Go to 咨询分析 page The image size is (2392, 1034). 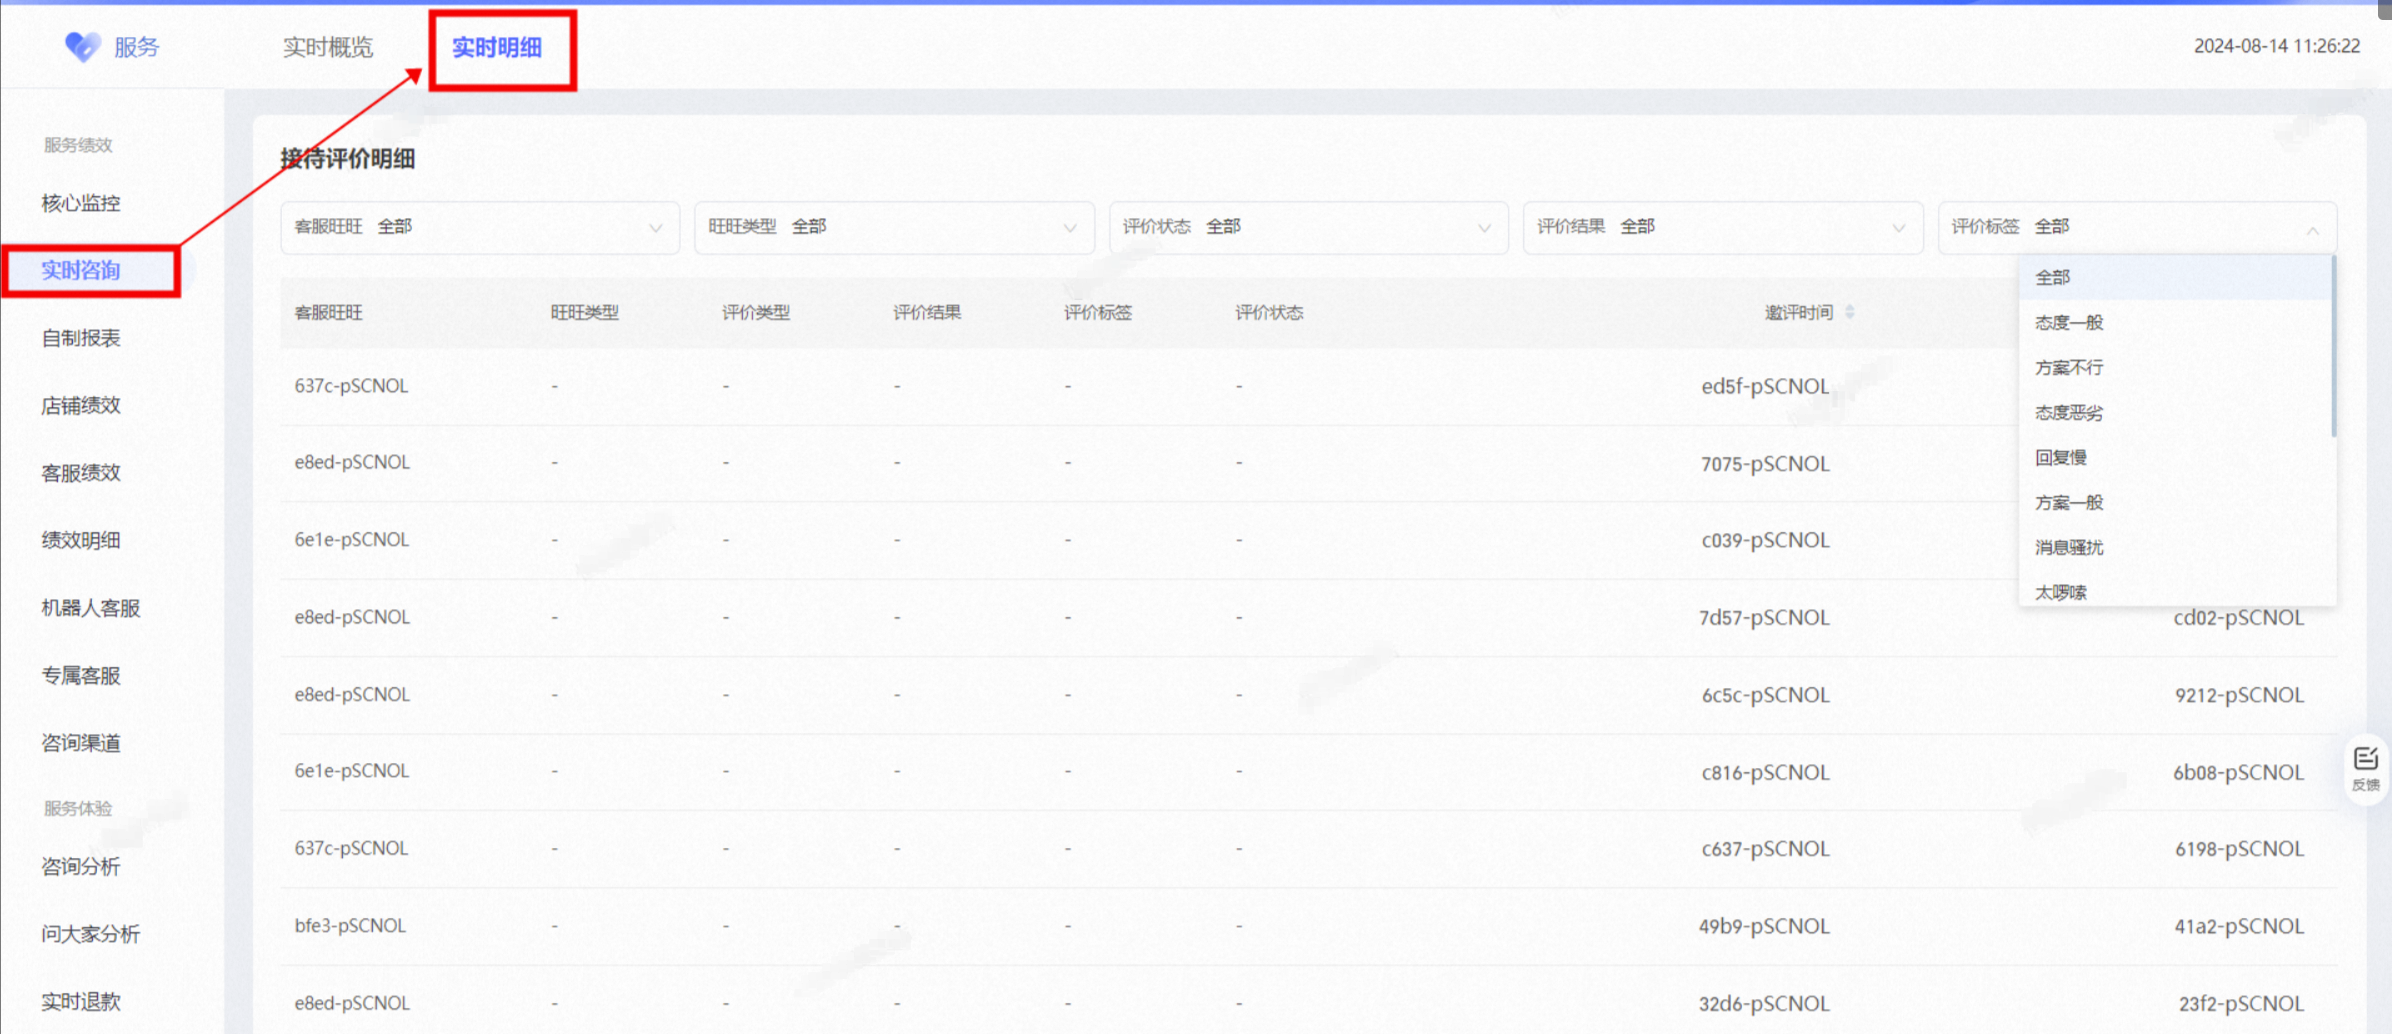[x=81, y=866]
